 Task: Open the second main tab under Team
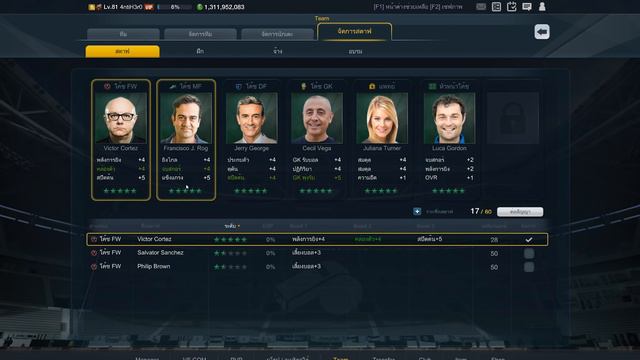[x=200, y=34]
